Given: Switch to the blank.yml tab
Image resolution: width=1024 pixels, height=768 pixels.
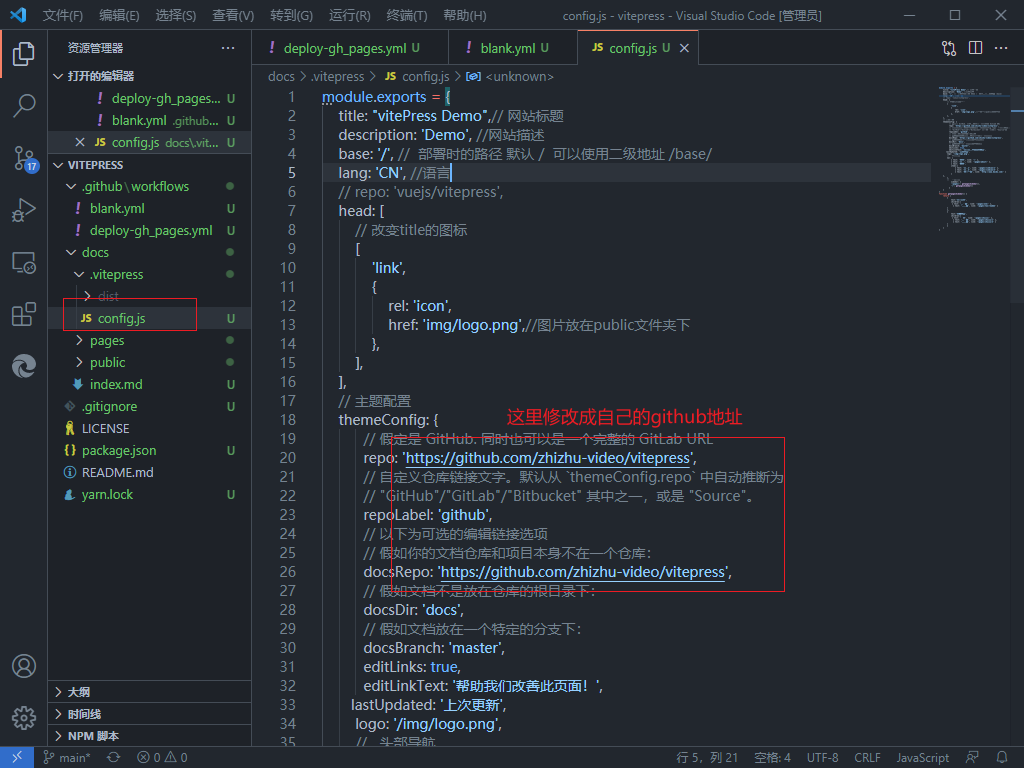Looking at the screenshot, I should (513, 48).
